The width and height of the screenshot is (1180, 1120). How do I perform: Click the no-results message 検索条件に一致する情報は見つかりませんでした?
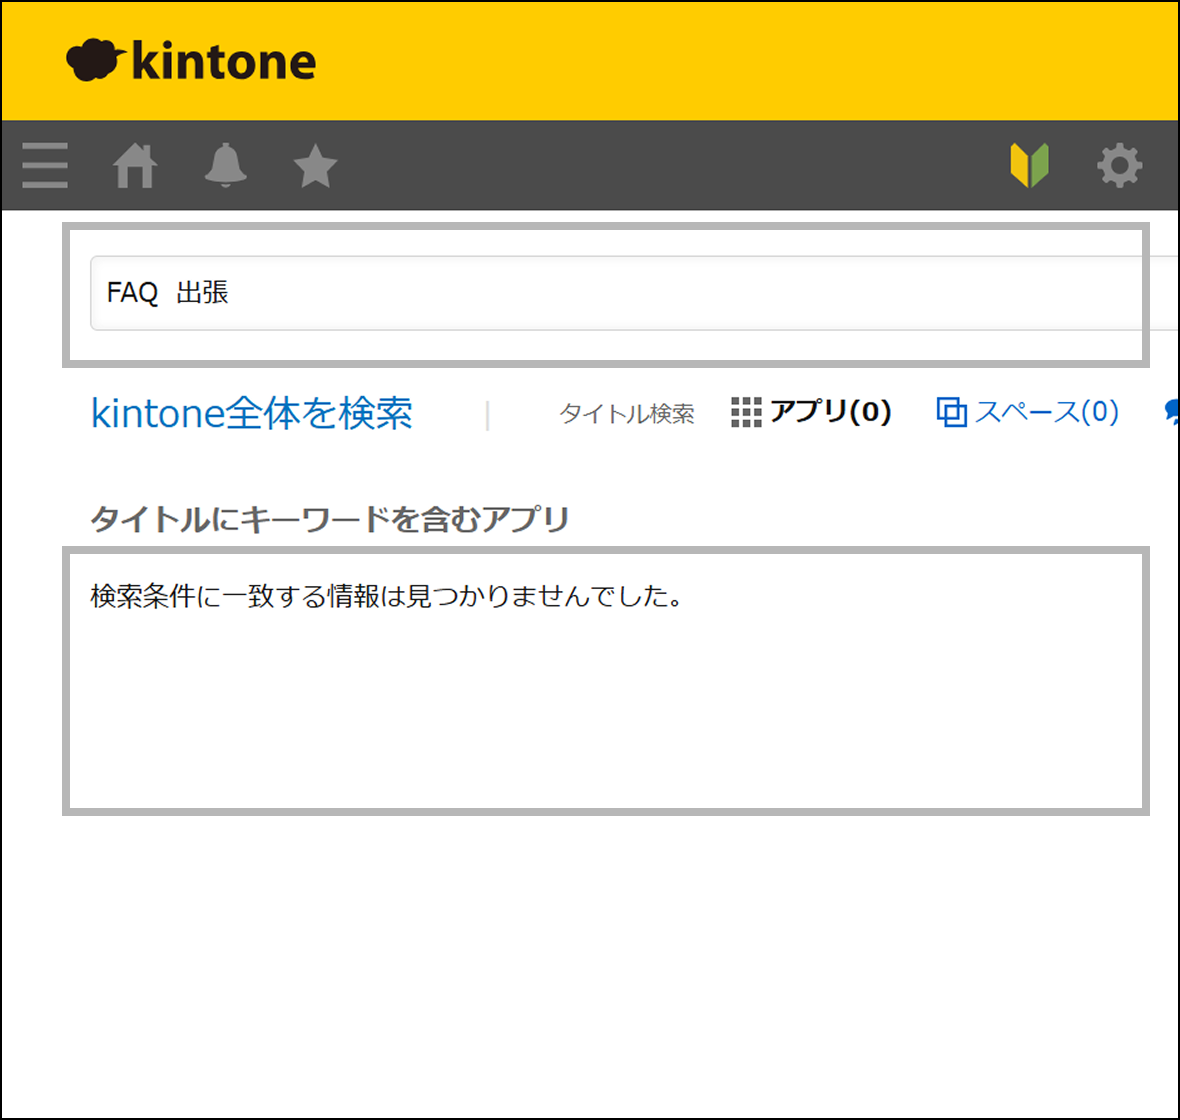tap(386, 596)
